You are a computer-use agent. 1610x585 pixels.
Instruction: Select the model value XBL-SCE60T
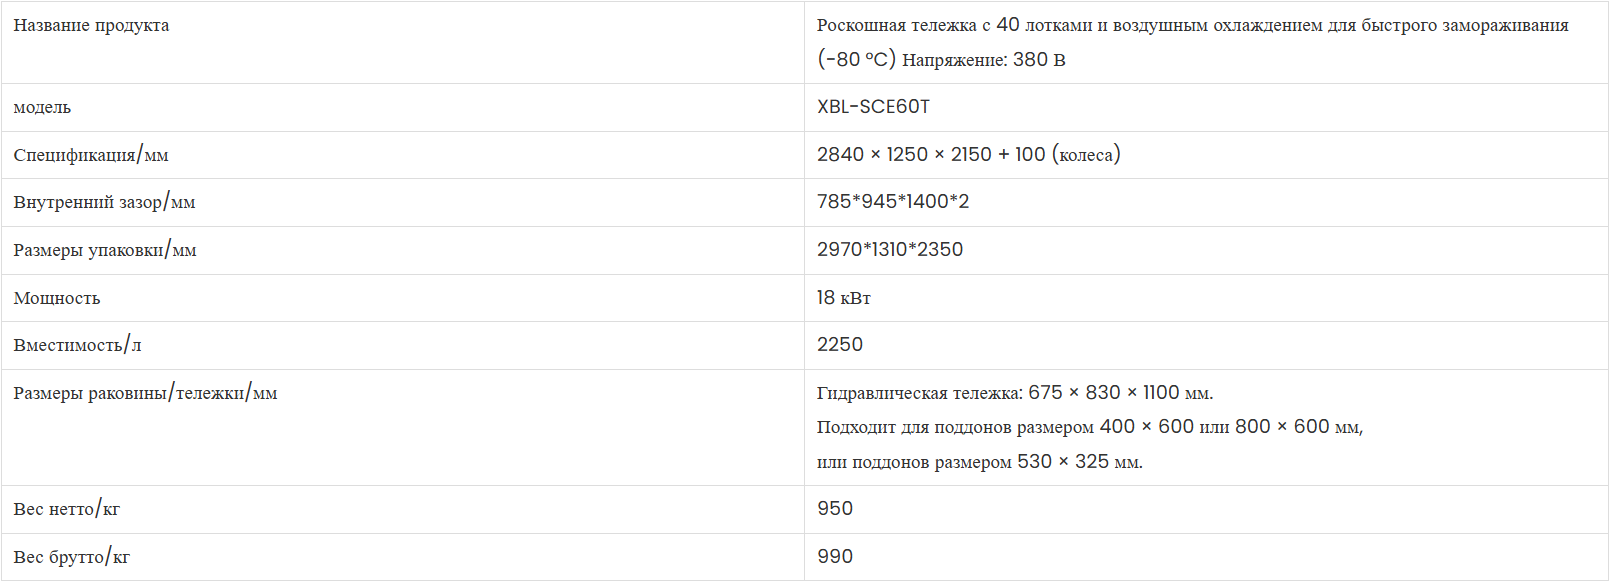(x=873, y=106)
